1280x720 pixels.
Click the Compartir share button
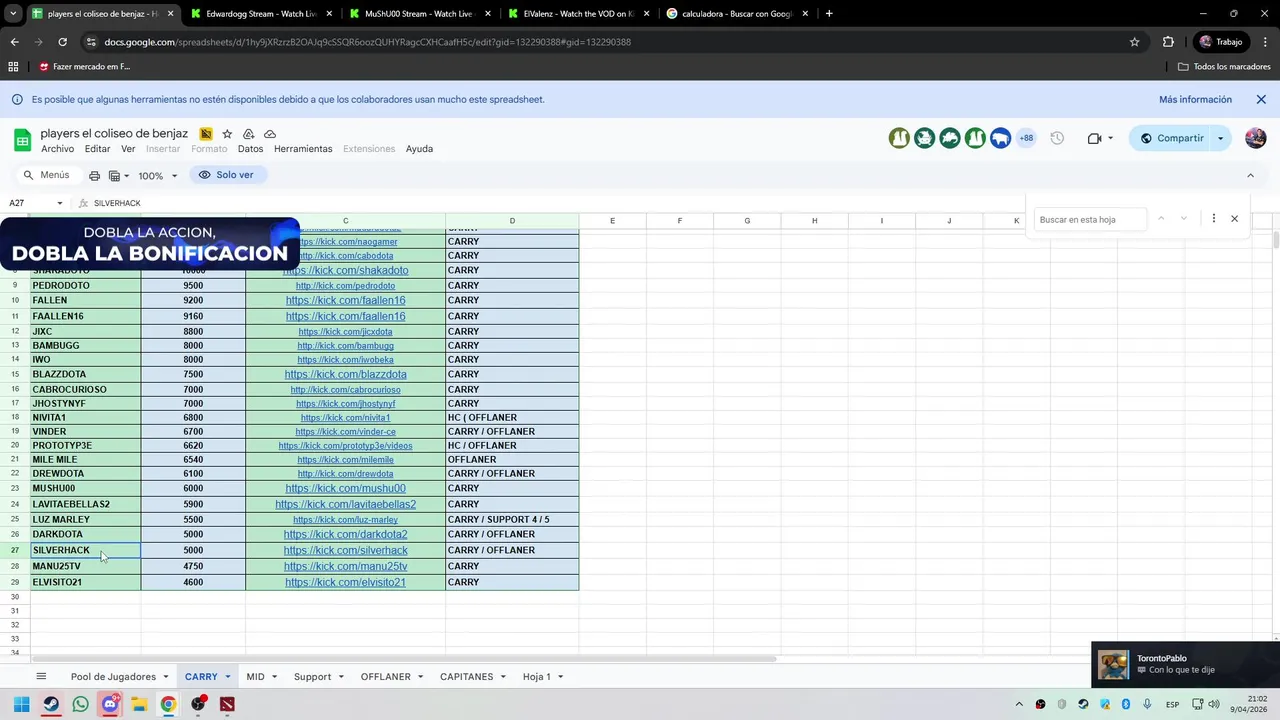pyautogui.click(x=1171, y=138)
